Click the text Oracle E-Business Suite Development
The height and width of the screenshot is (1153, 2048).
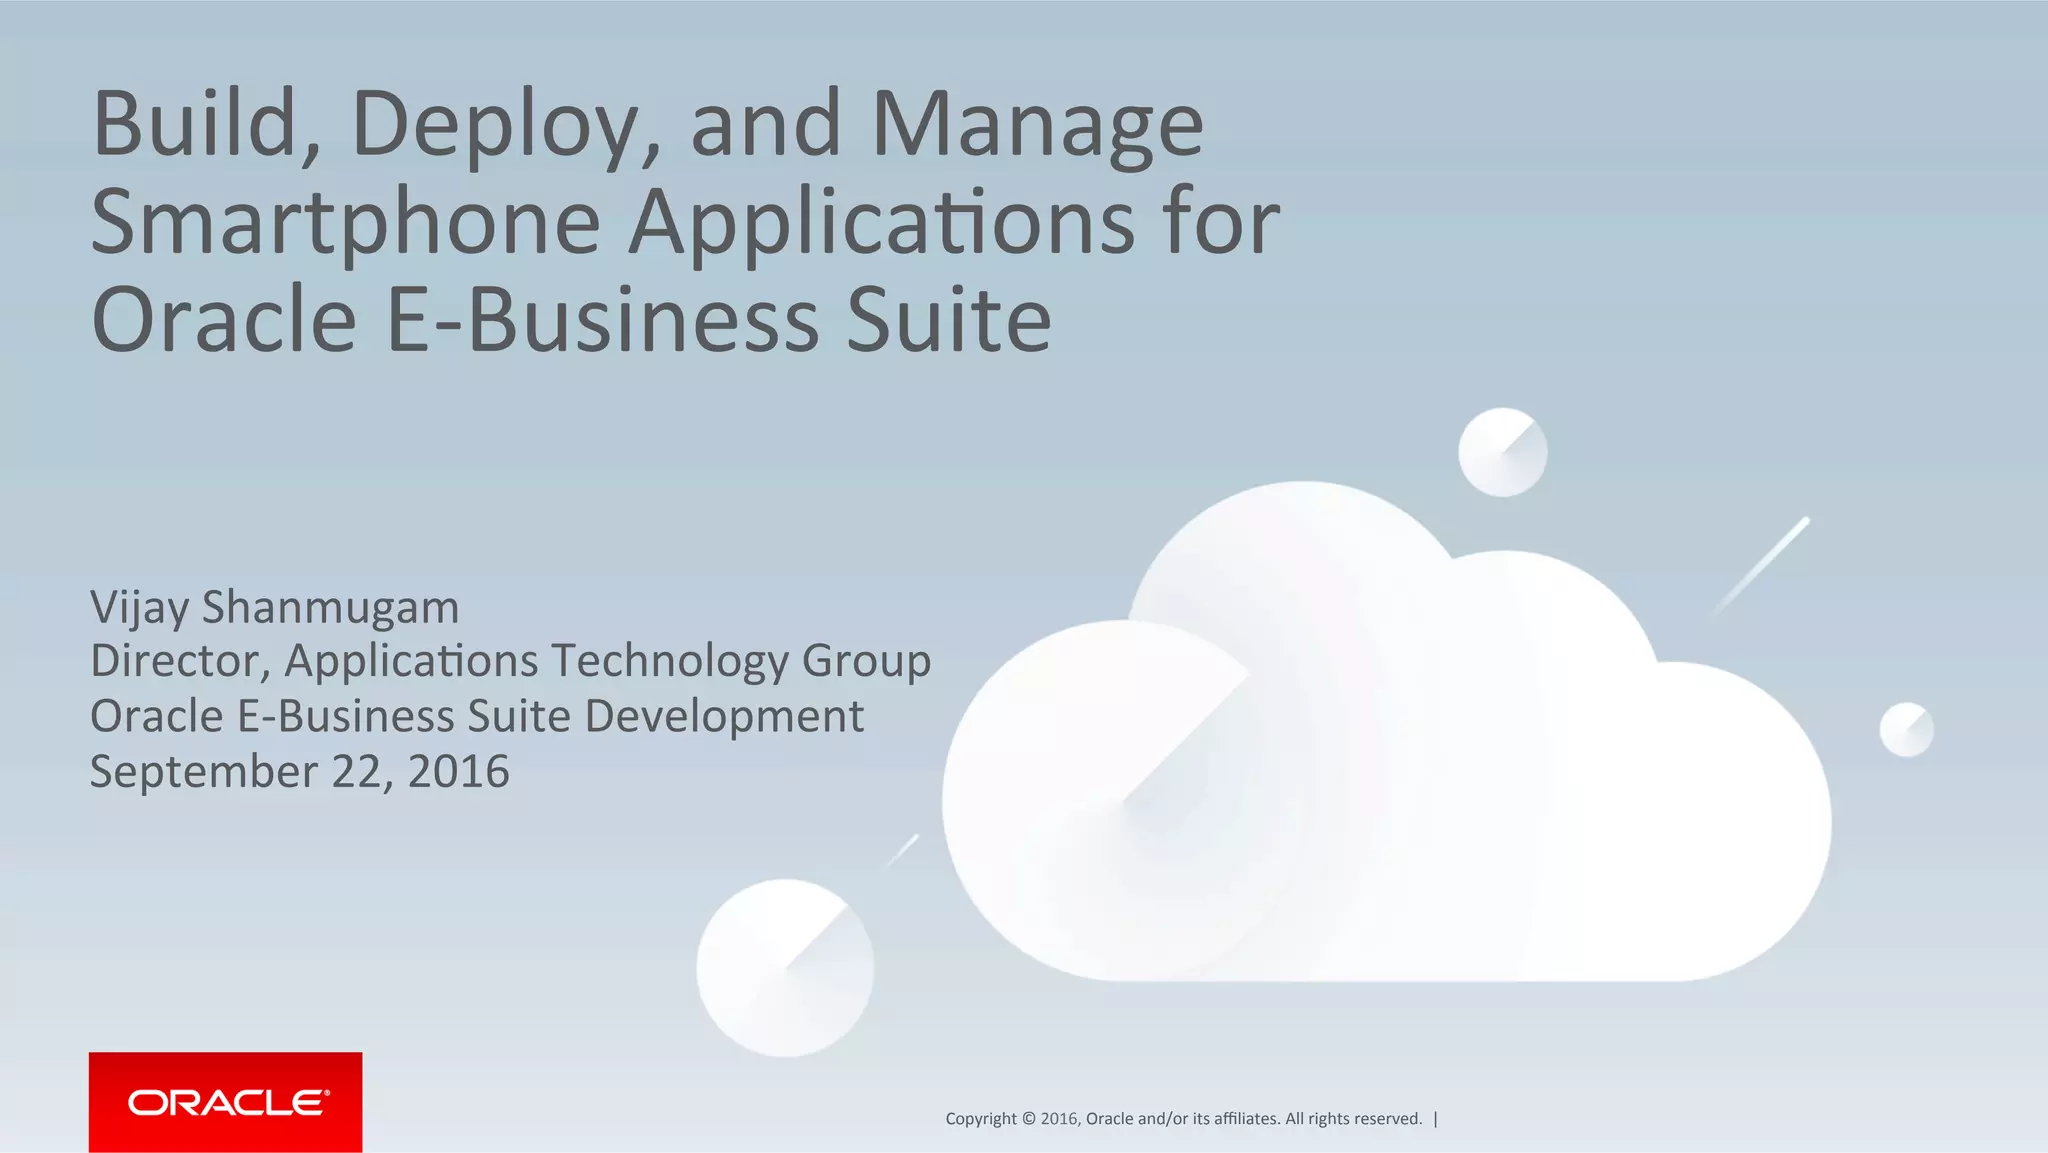477,716
